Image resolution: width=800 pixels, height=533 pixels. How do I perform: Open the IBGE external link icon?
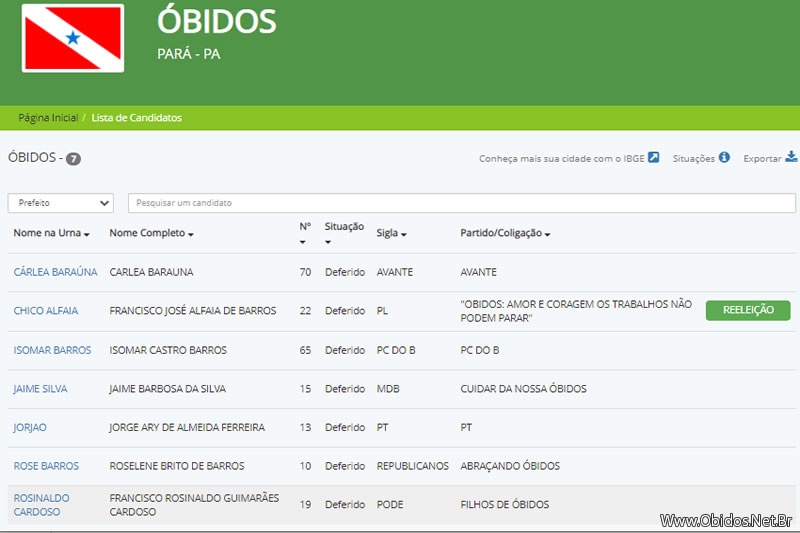point(654,157)
